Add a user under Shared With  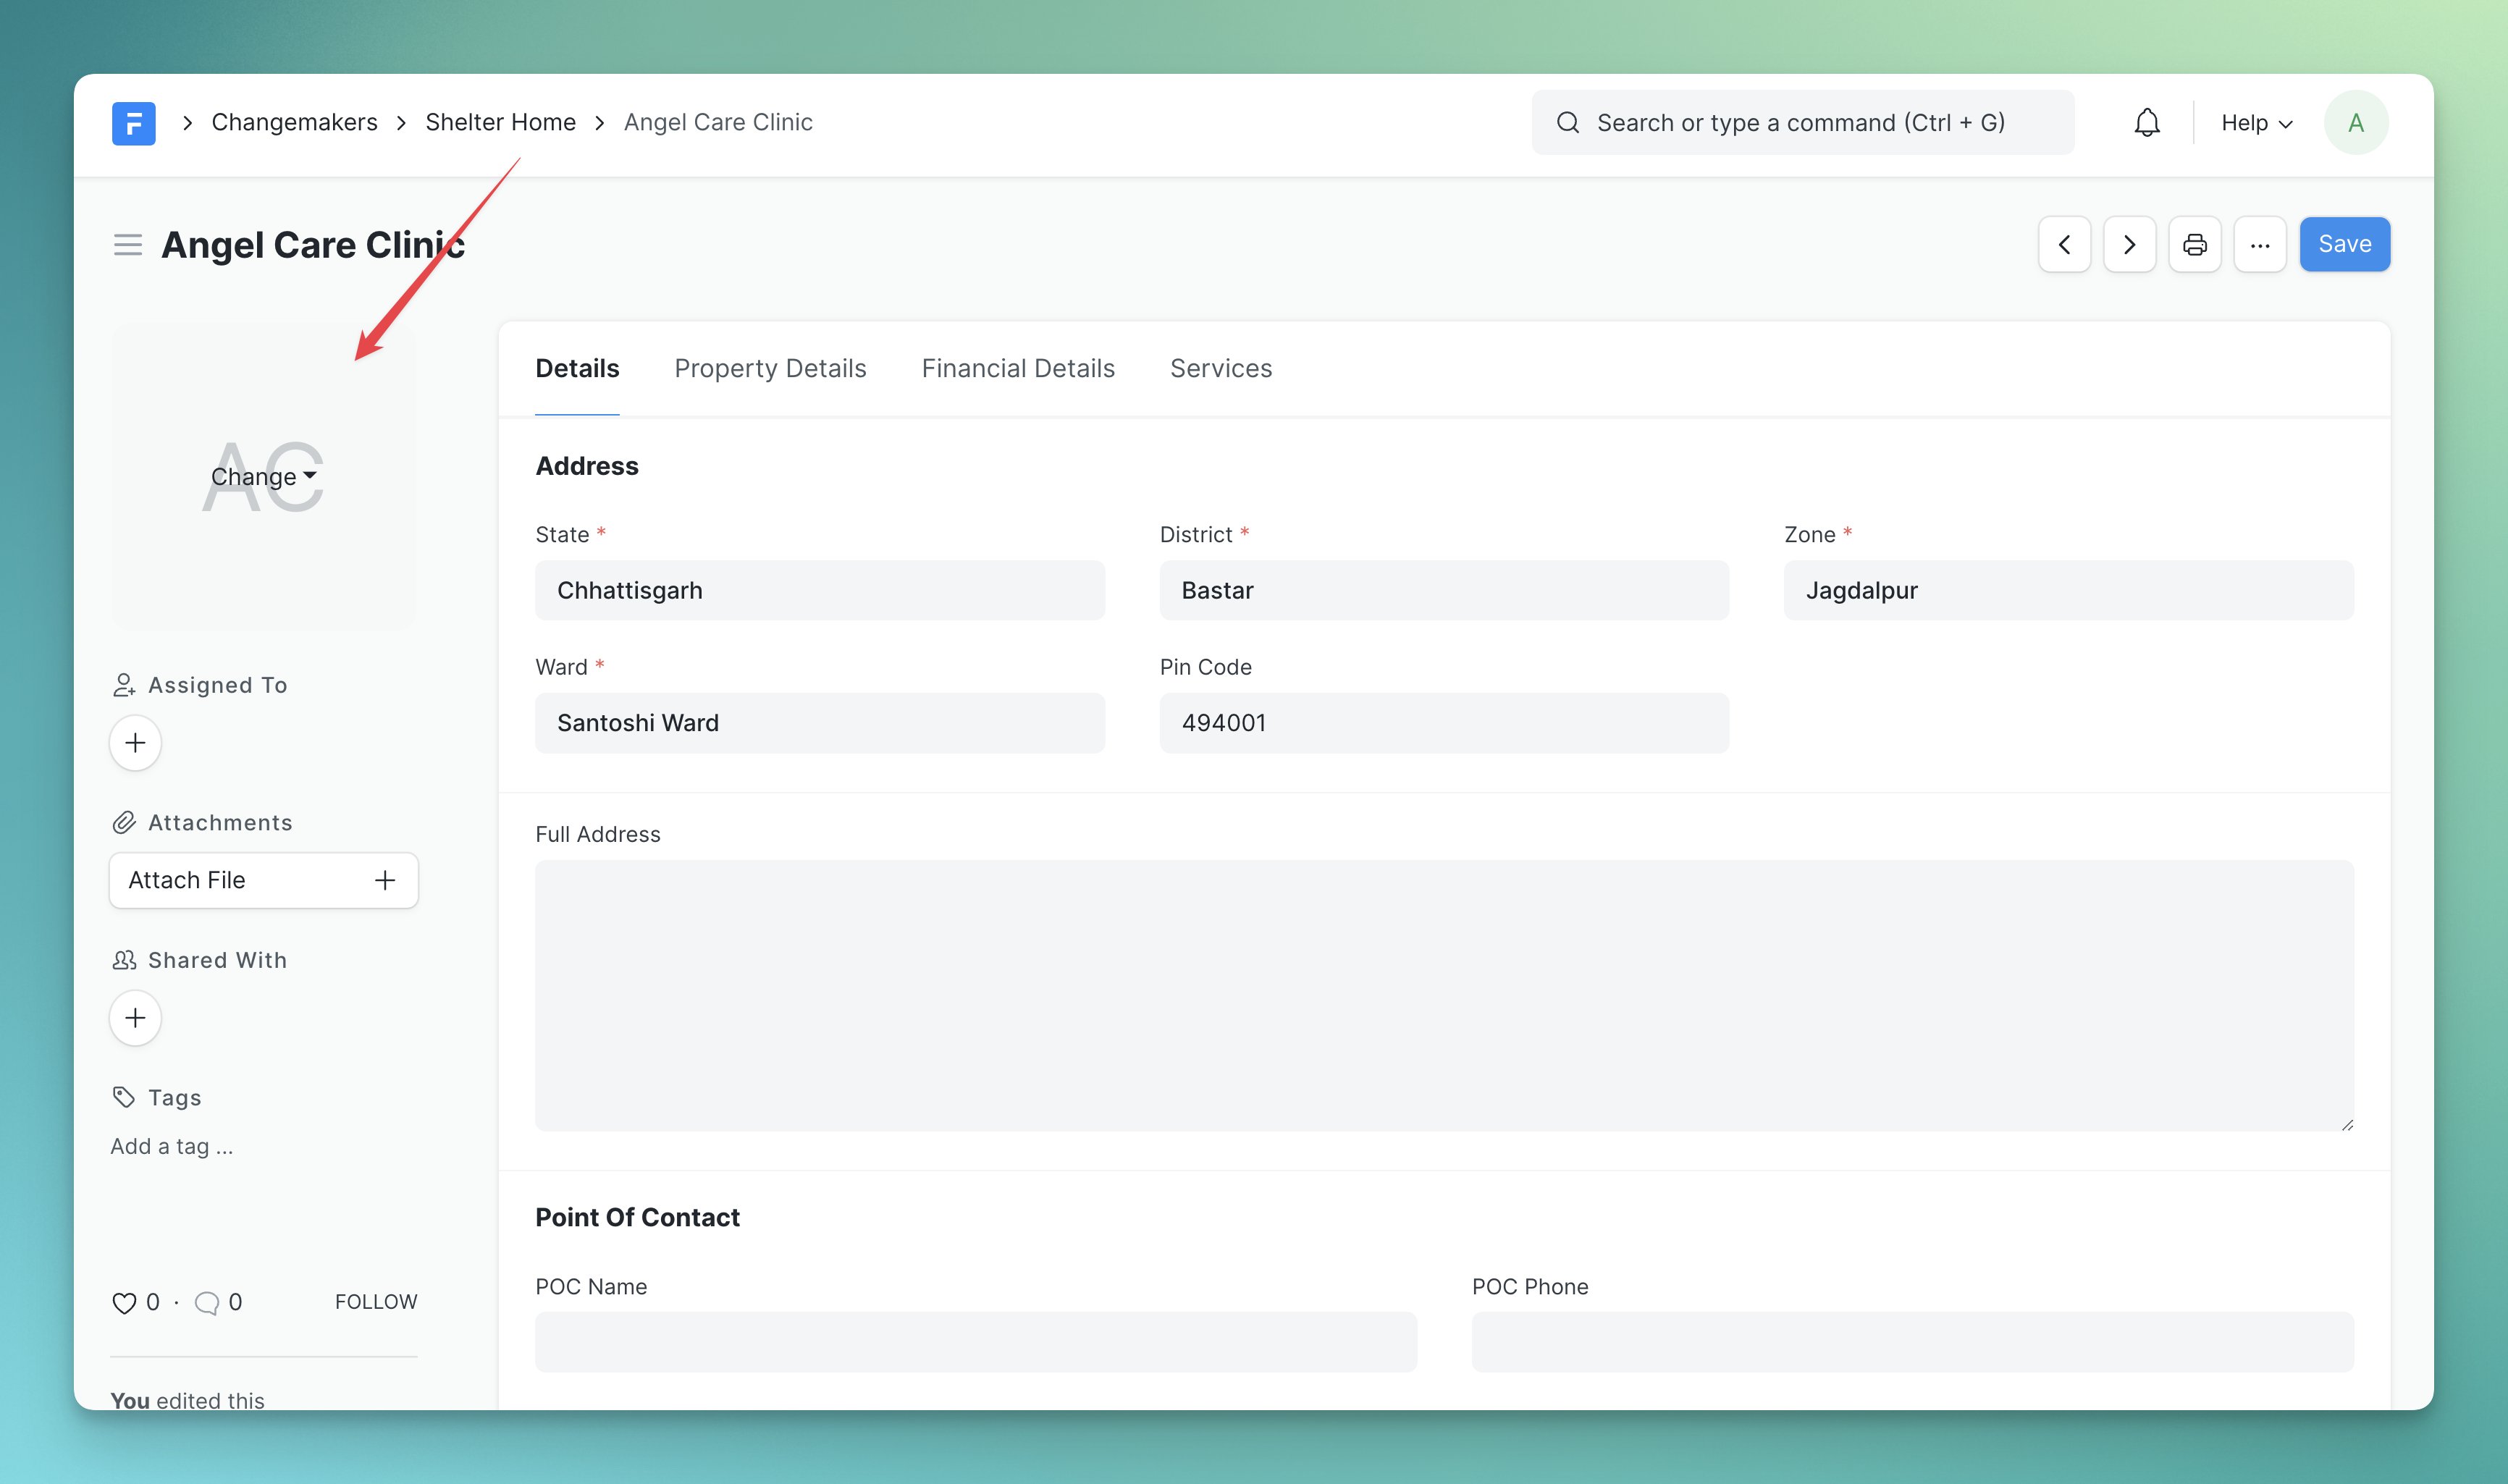pyautogui.click(x=135, y=1017)
